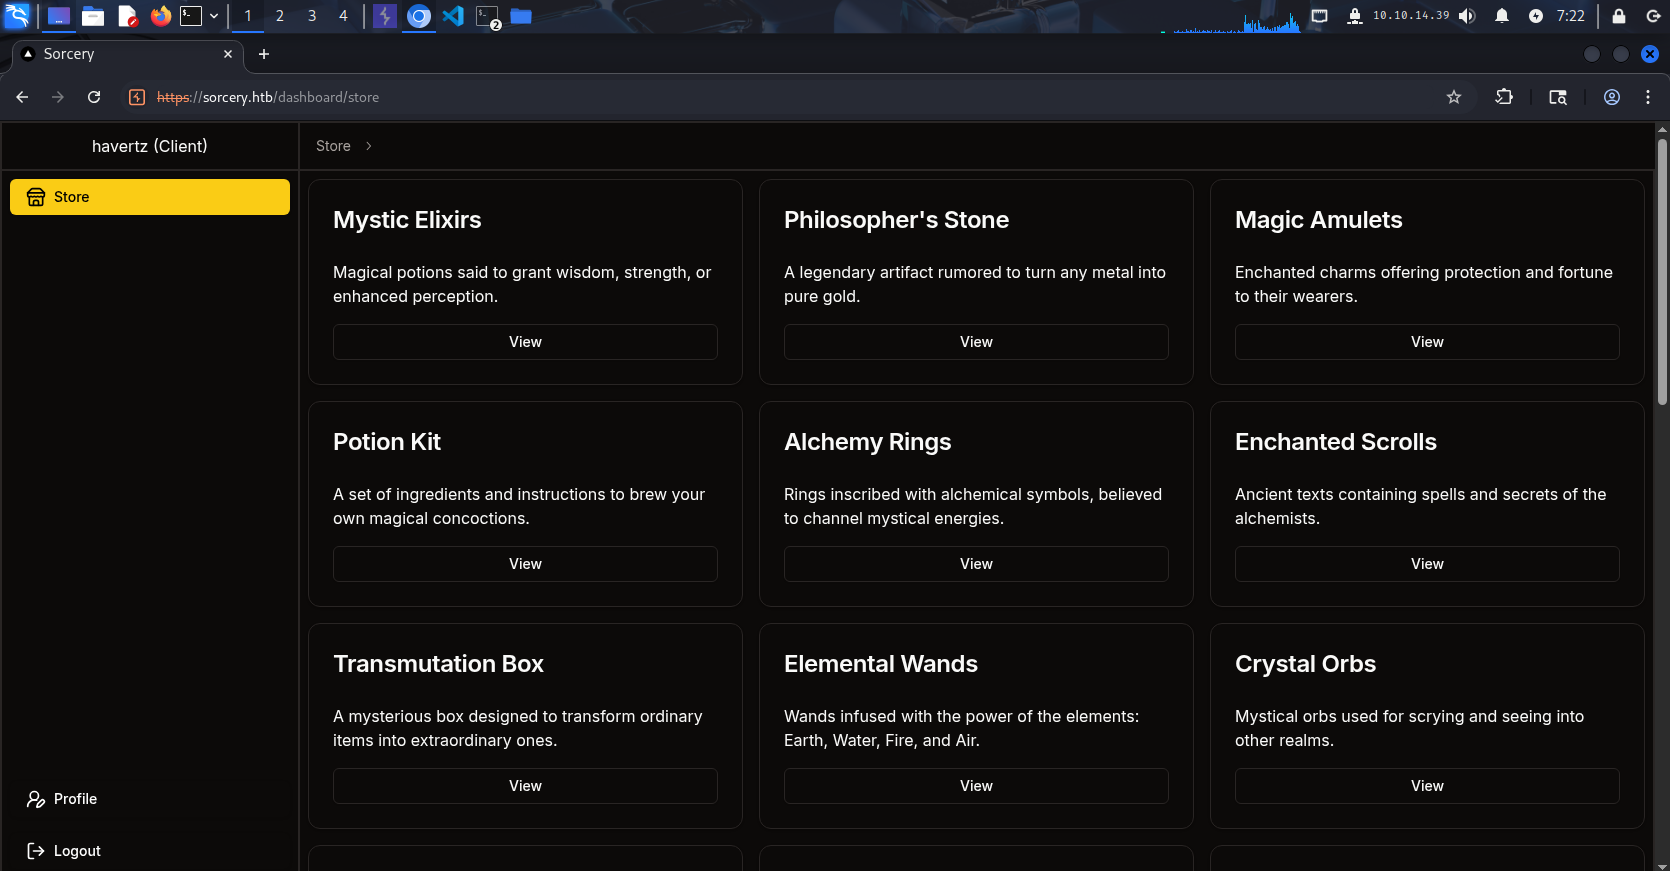The width and height of the screenshot is (1670, 871).
Task: Click the page vertical scrollbar thumb
Action: pyautogui.click(x=1661, y=270)
